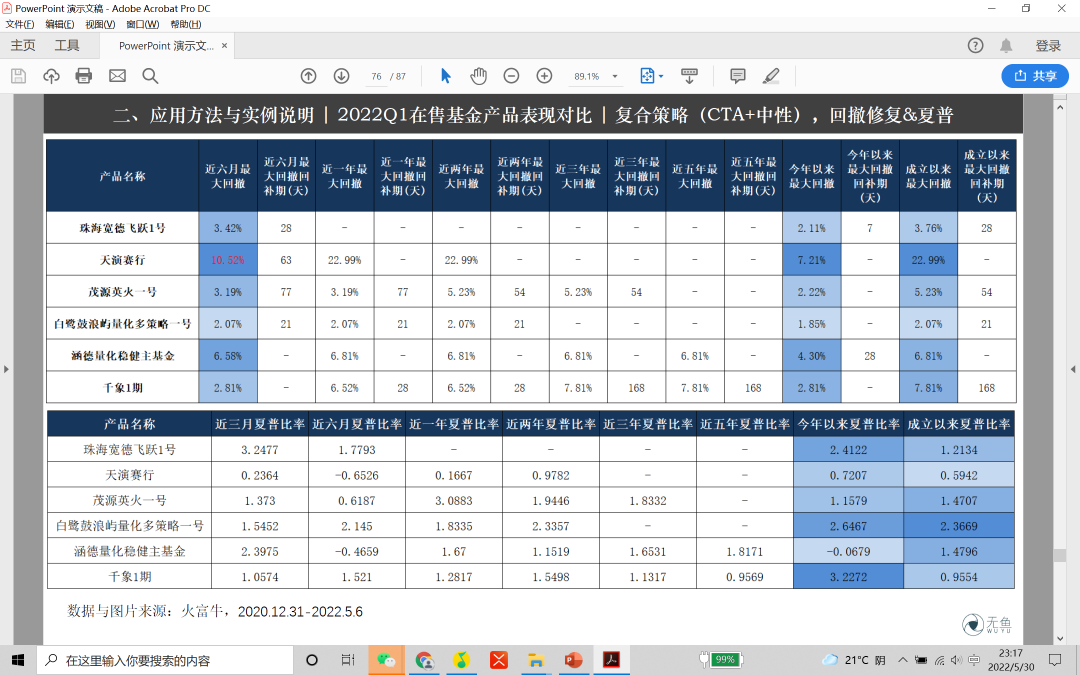Open WeChat from the taskbar

pos(386,660)
